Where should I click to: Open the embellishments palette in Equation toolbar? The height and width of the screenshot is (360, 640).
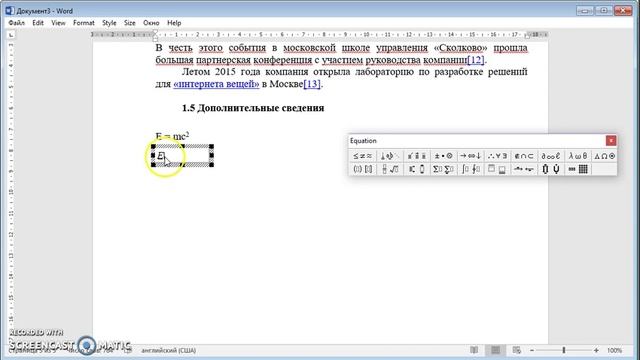pos(416,156)
